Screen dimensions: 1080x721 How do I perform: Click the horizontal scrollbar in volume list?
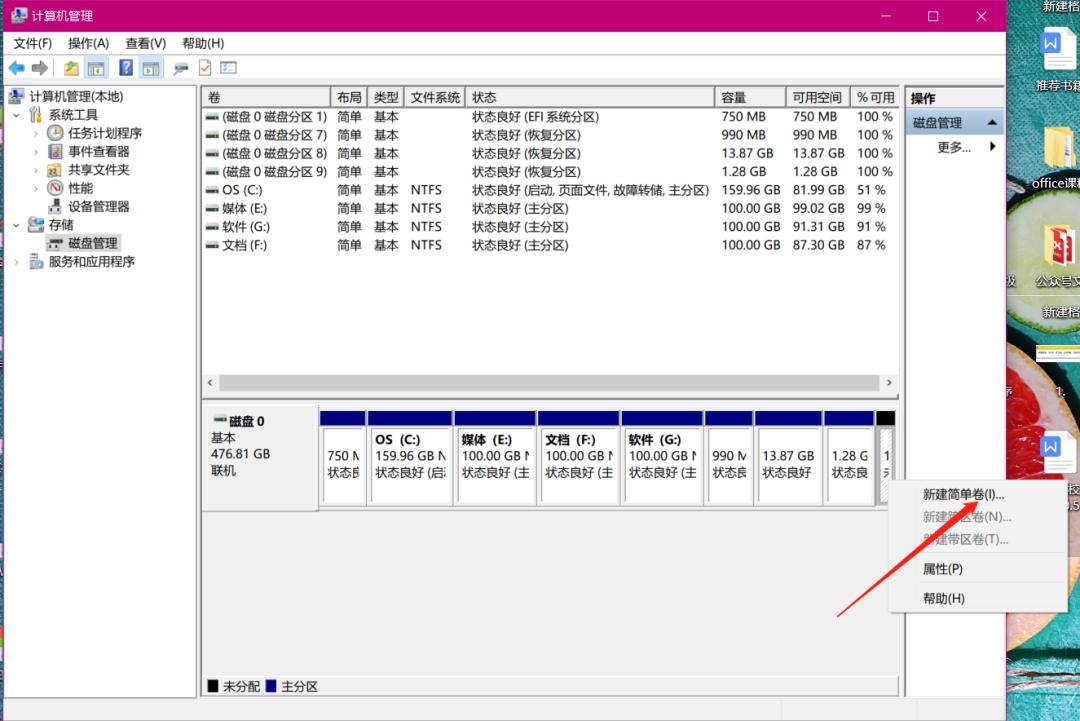tap(549, 383)
